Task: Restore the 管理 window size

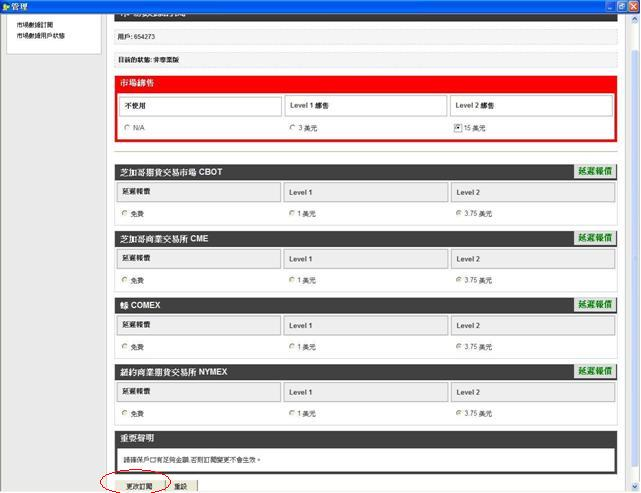Action: [x=622, y=7]
